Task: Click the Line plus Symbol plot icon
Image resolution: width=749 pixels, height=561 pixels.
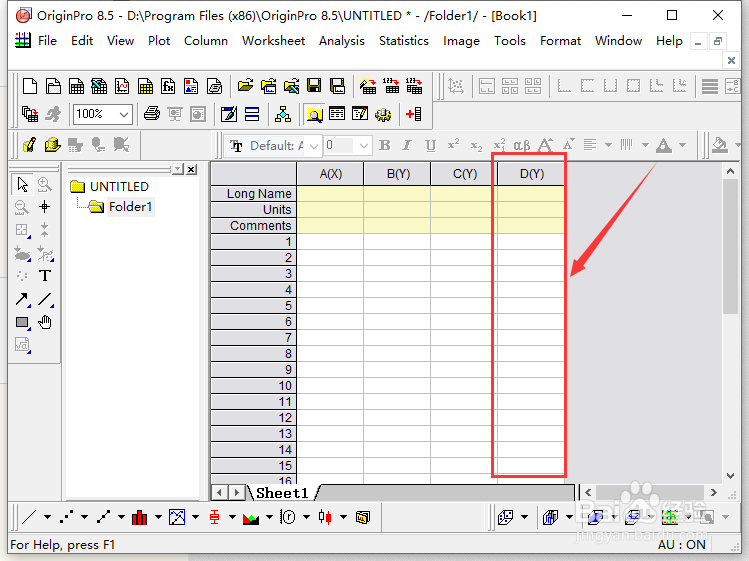Action: 103,517
